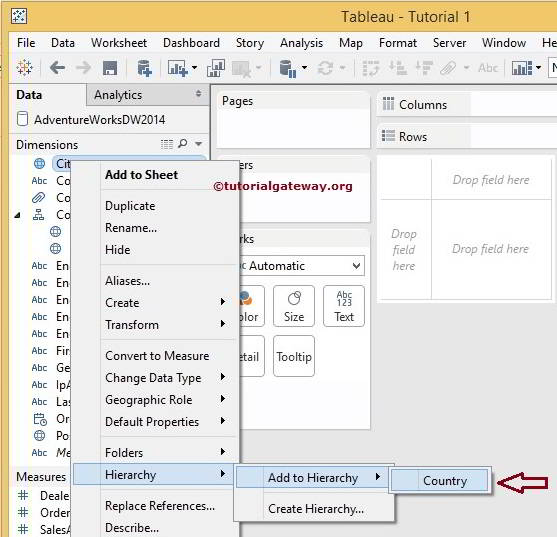Click the Hierarchy context menu item
557x537 pixels.
point(154,474)
